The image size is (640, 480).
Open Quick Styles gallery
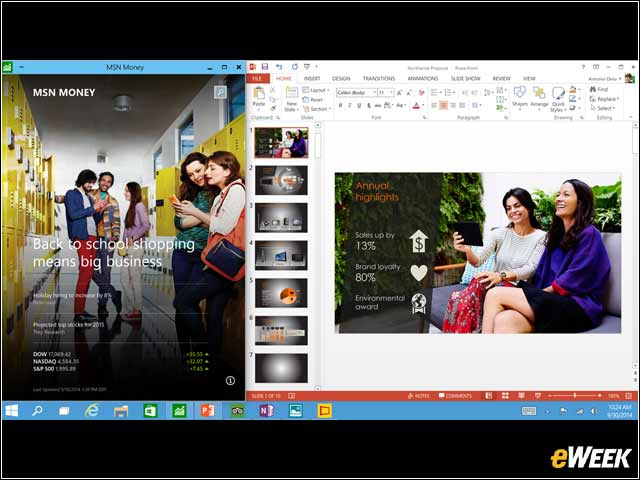pos(558,99)
